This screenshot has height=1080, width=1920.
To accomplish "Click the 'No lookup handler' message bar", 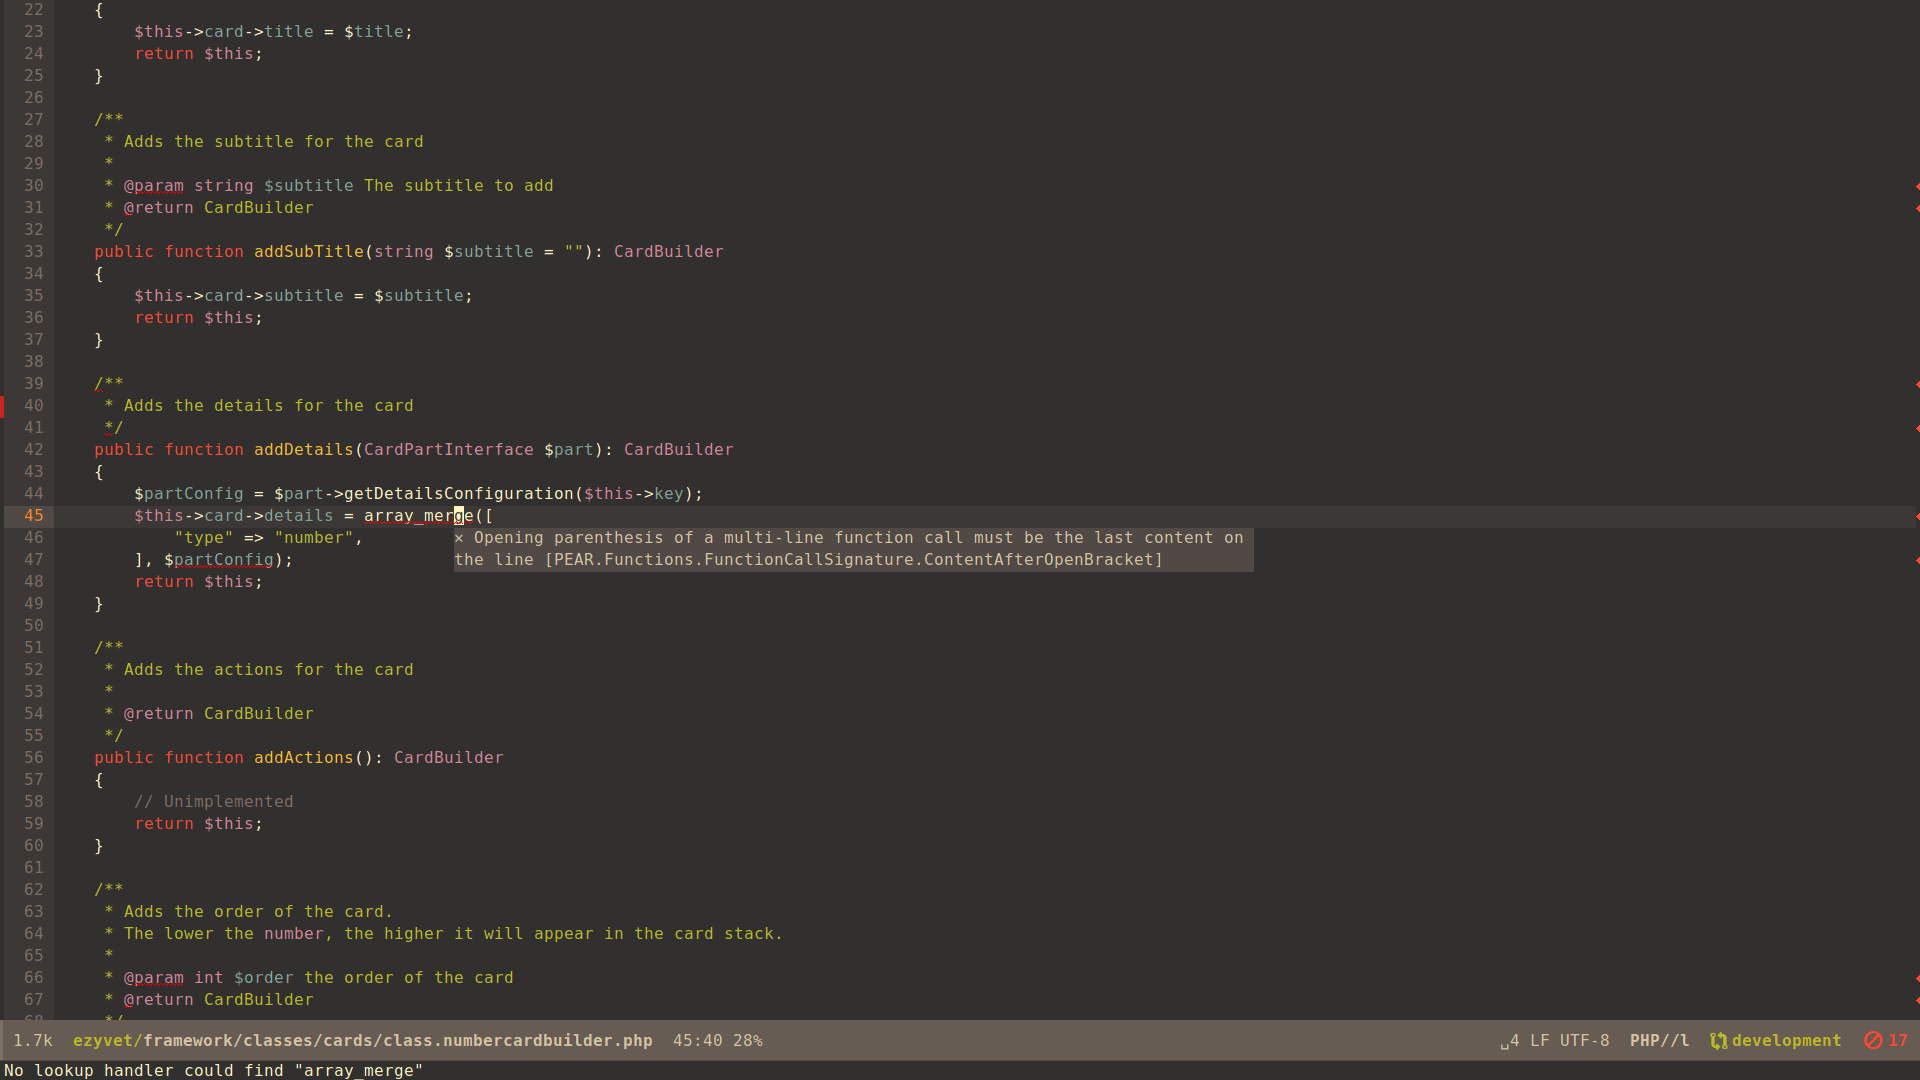I will (212, 1070).
